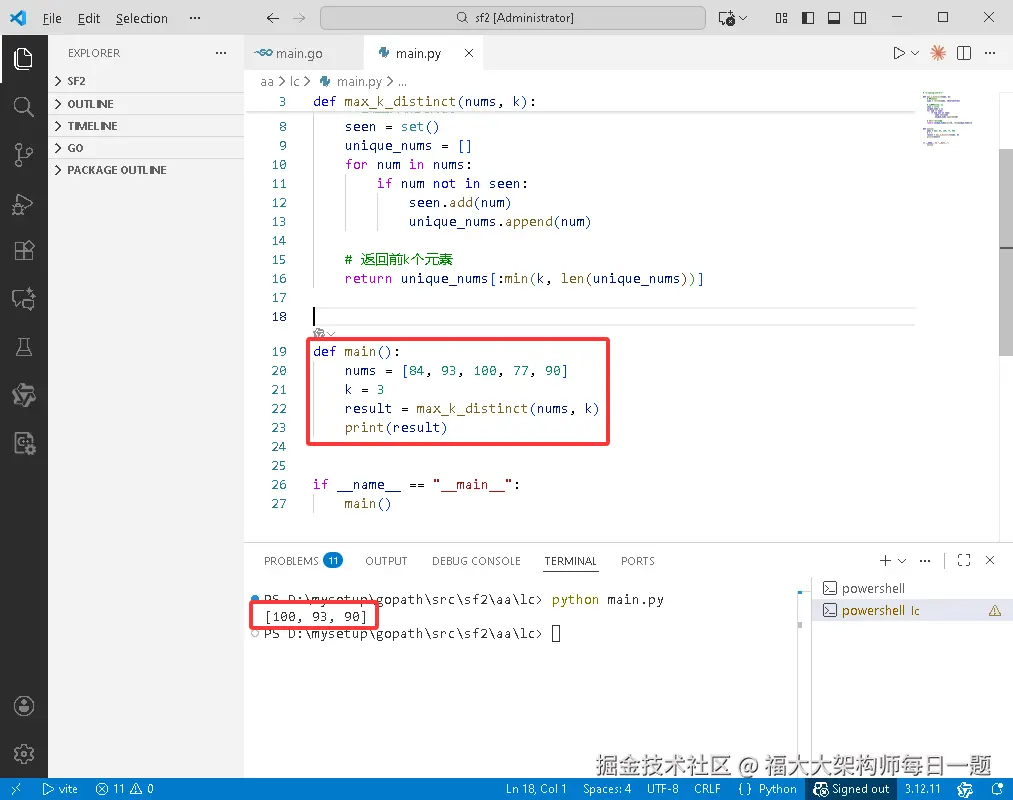Switch to the PROBLEMS panel tab
This screenshot has height=800, width=1013.
(x=302, y=560)
